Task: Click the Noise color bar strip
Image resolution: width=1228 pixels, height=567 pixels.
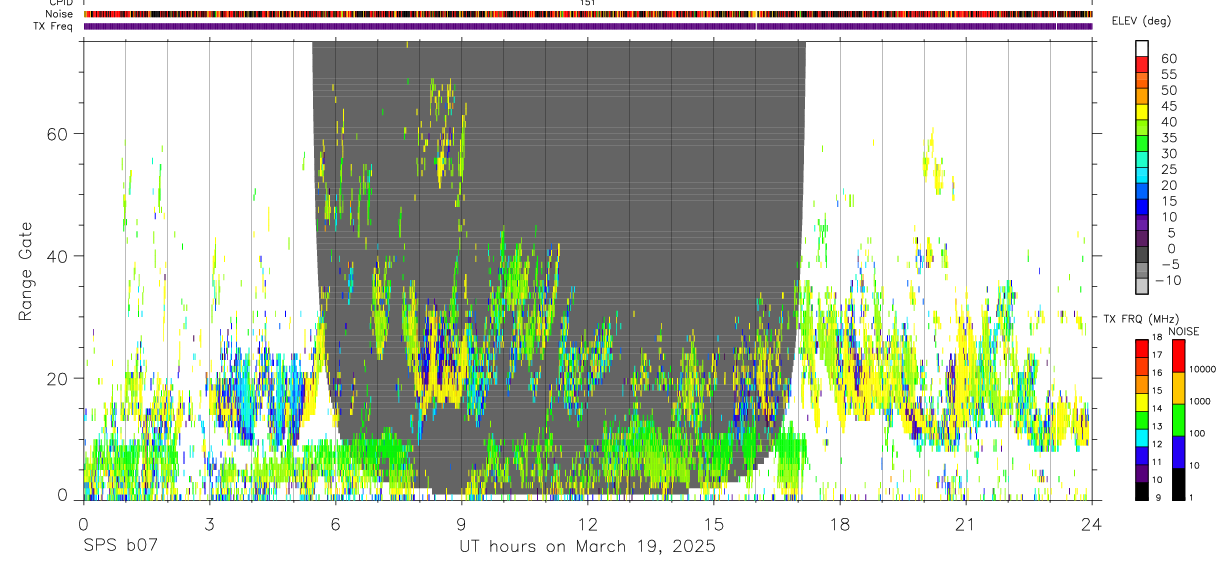Action: [588, 14]
